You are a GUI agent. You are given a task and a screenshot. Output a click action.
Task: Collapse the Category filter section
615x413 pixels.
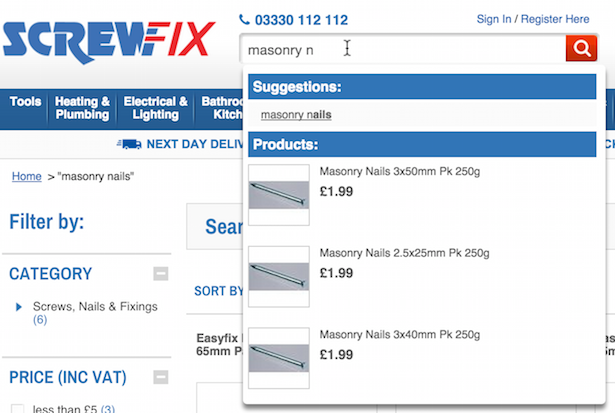pyautogui.click(x=161, y=274)
